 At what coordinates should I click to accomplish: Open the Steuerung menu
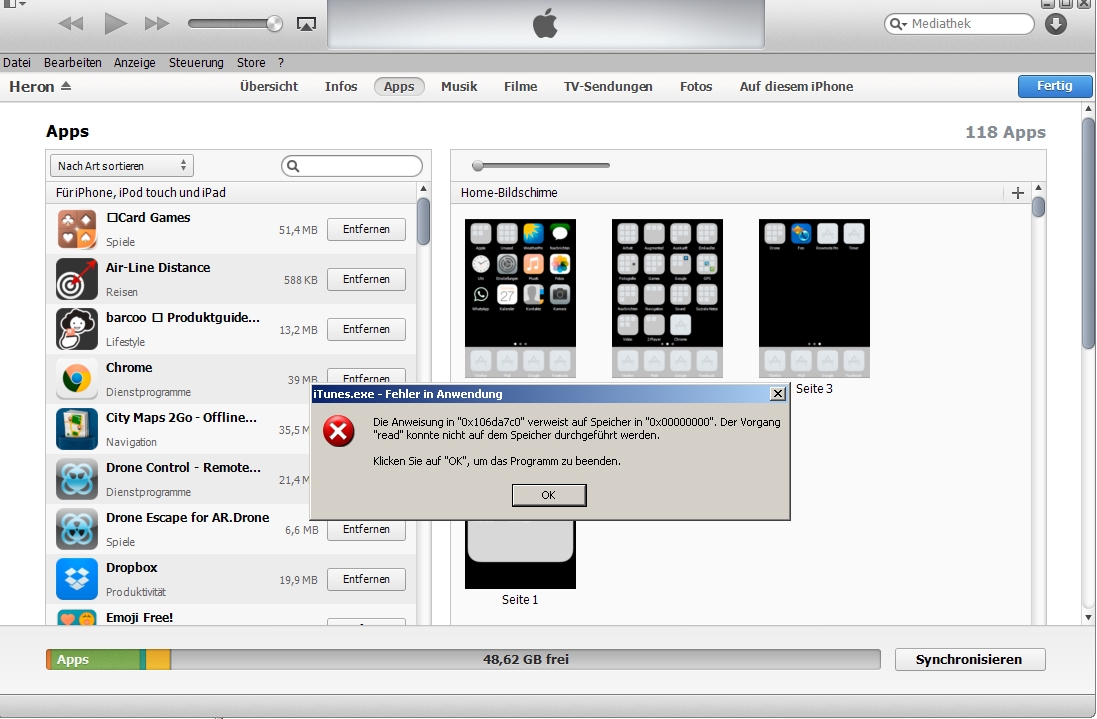click(x=196, y=63)
